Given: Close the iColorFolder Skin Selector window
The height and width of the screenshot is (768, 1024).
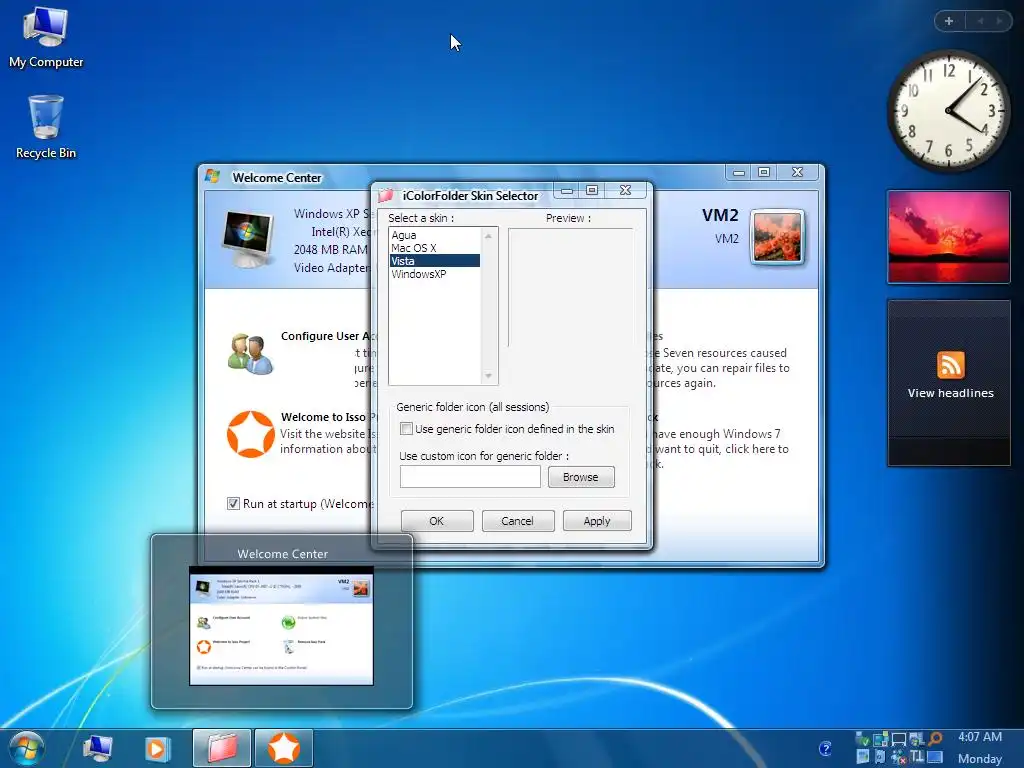Looking at the screenshot, I should tap(626, 190).
